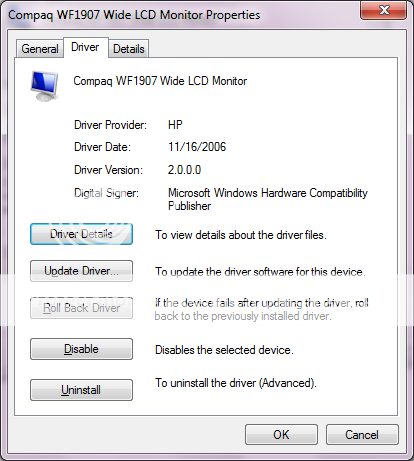The image size is (414, 461).
Task: Cancel the properties dialog
Action: [x=362, y=434]
